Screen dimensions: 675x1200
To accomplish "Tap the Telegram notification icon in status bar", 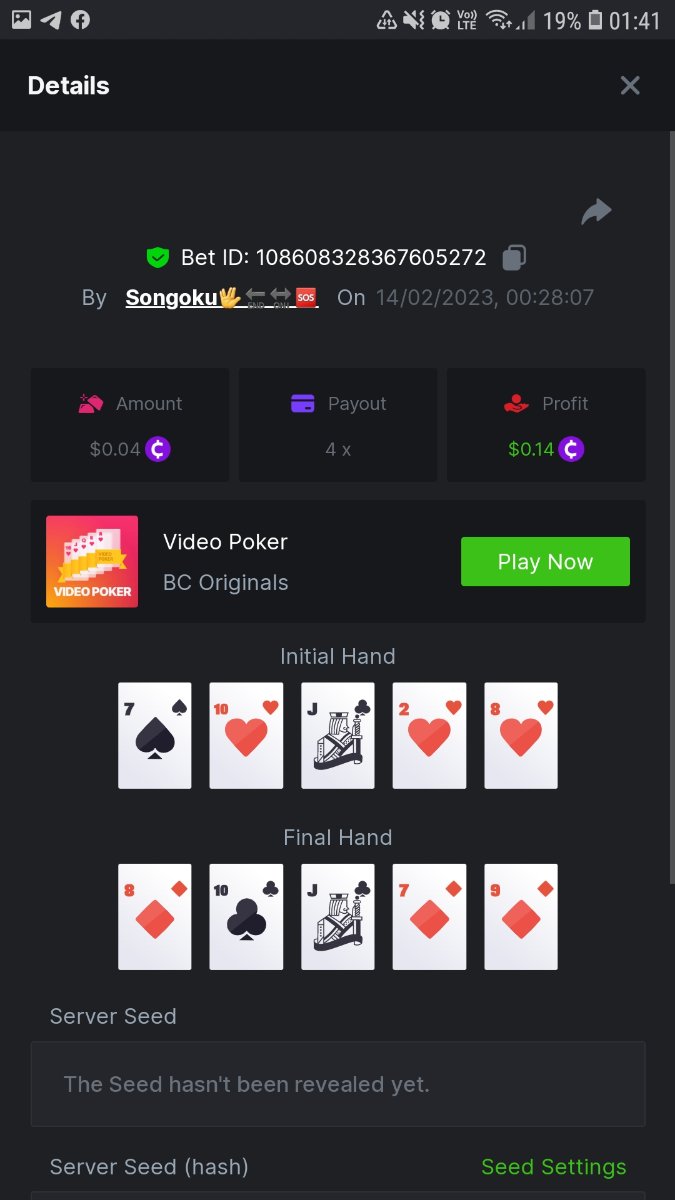I will click(50, 20).
